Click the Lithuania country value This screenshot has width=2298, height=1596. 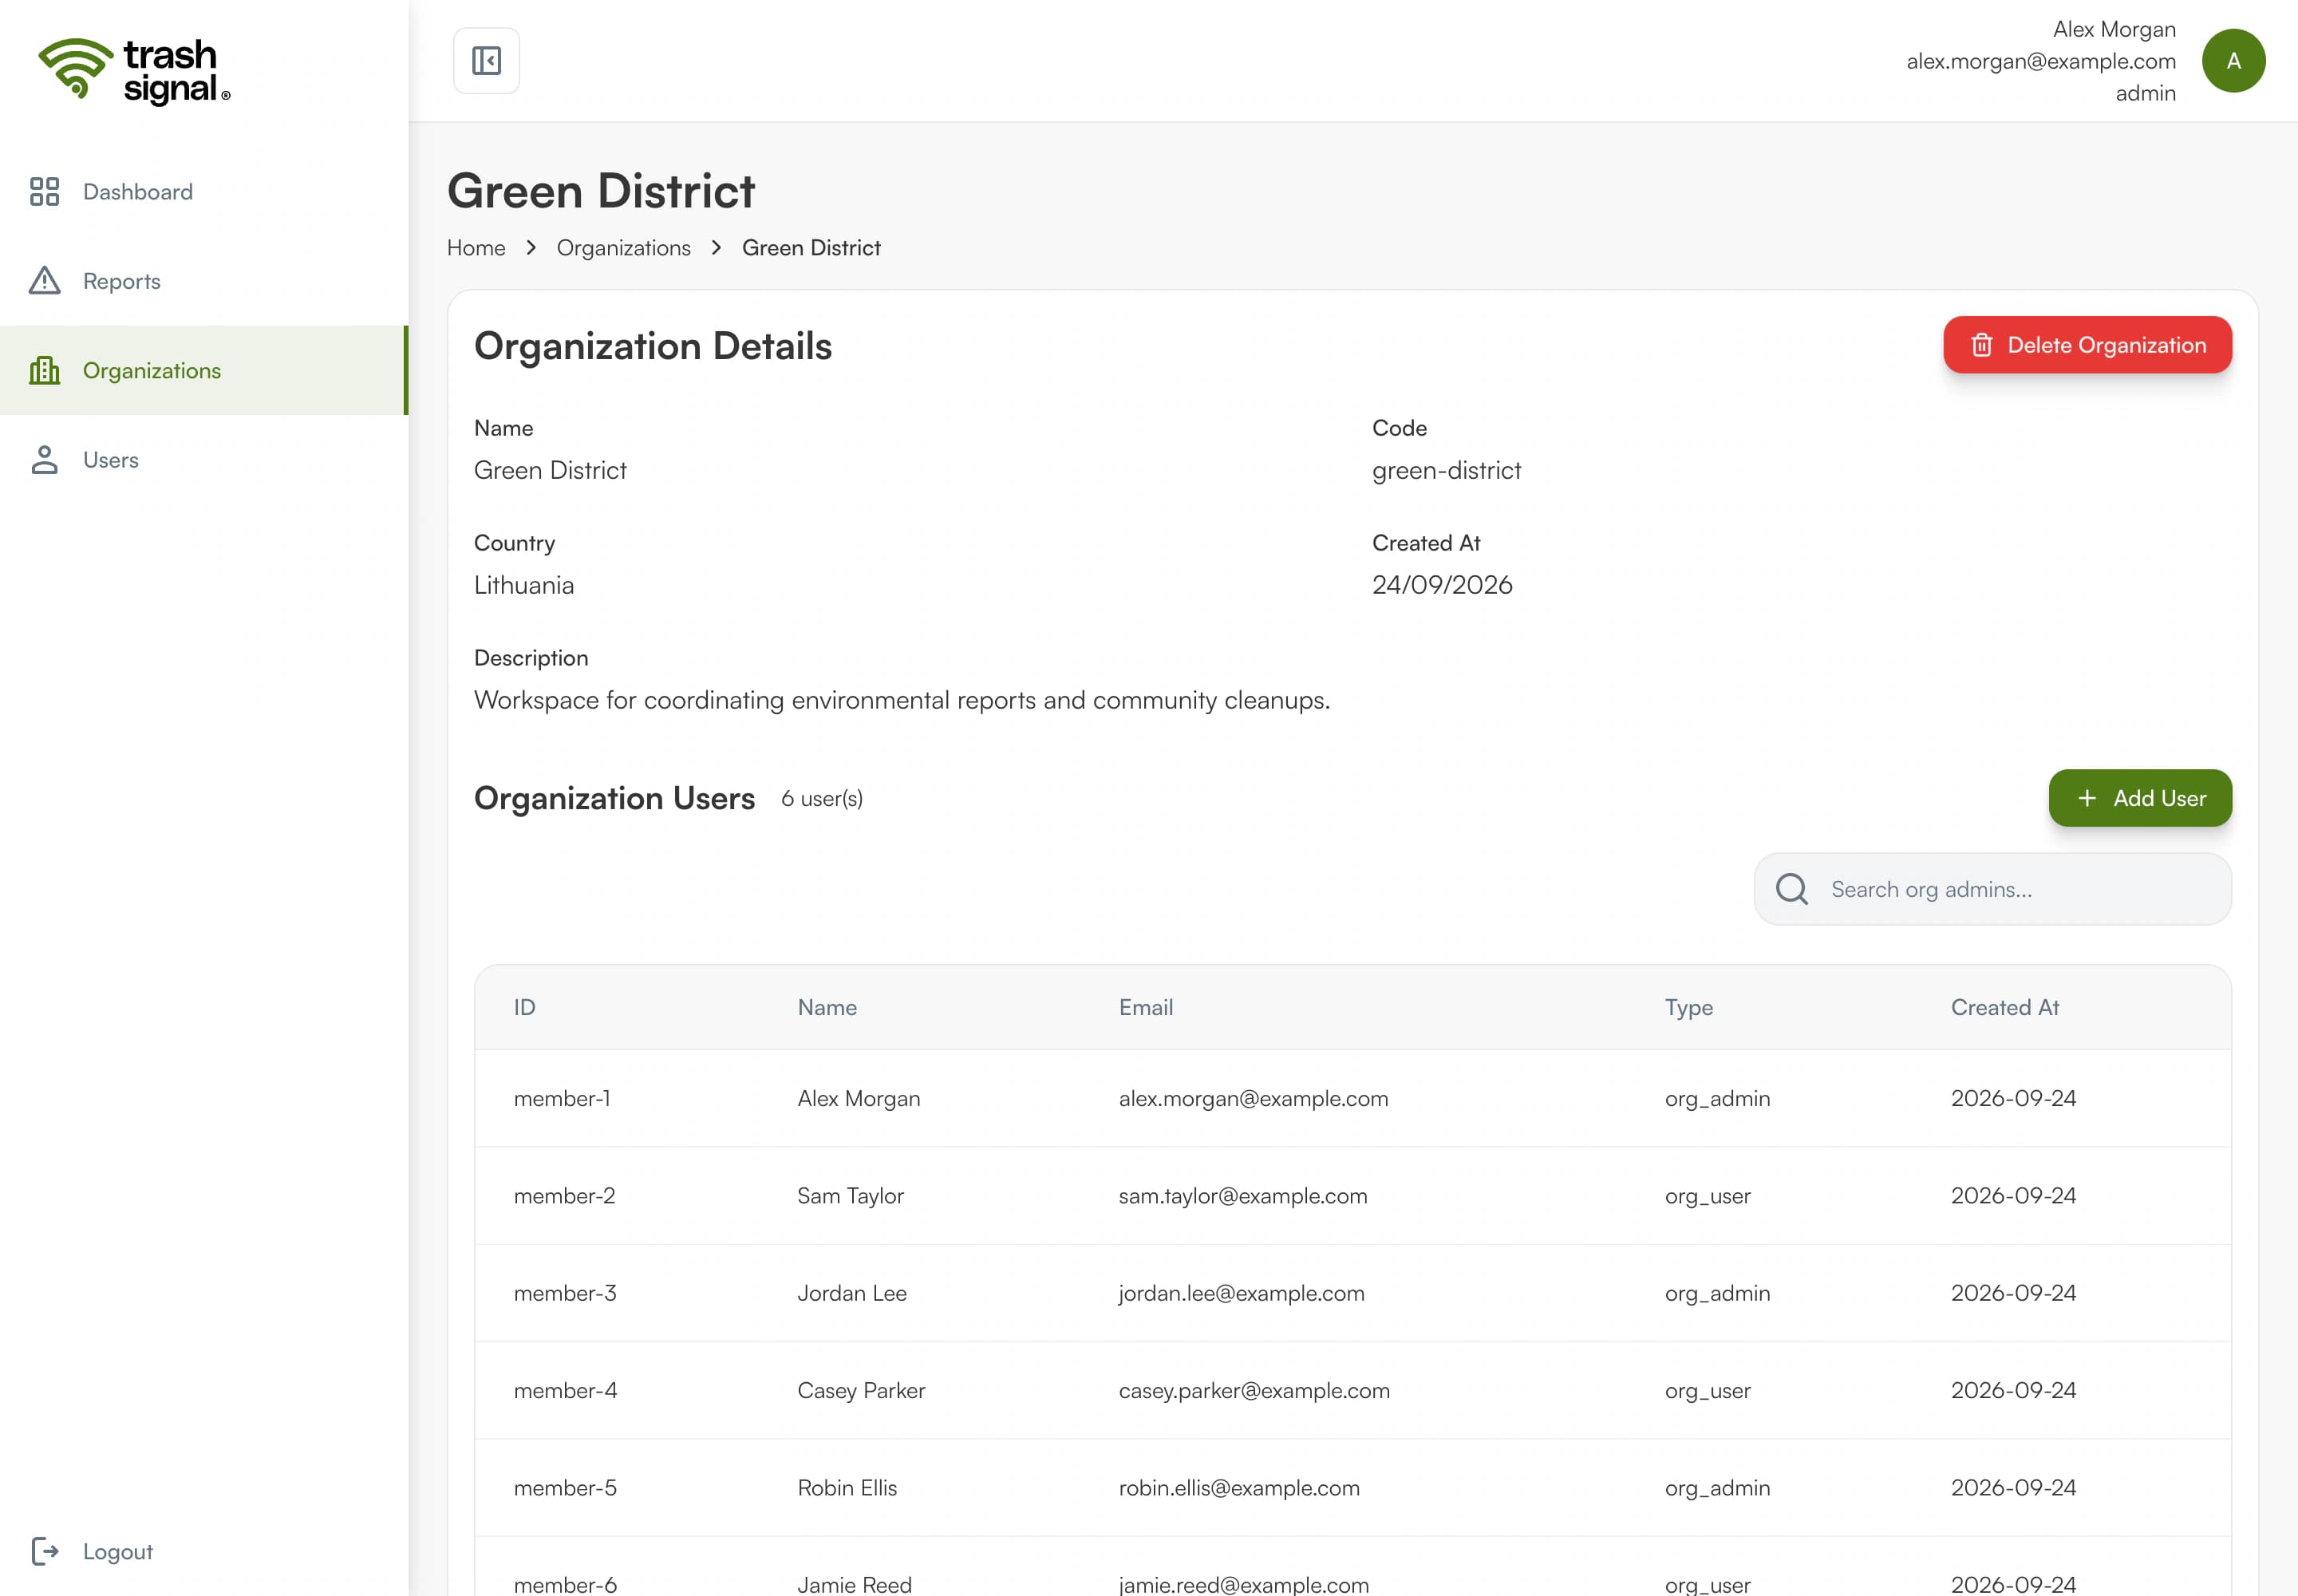point(524,585)
